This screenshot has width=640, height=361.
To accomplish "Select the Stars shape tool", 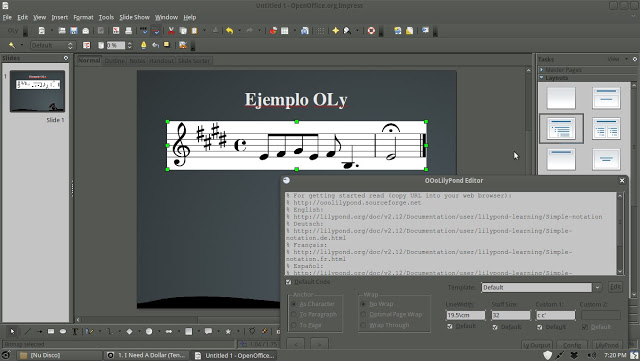I will coord(228,331).
